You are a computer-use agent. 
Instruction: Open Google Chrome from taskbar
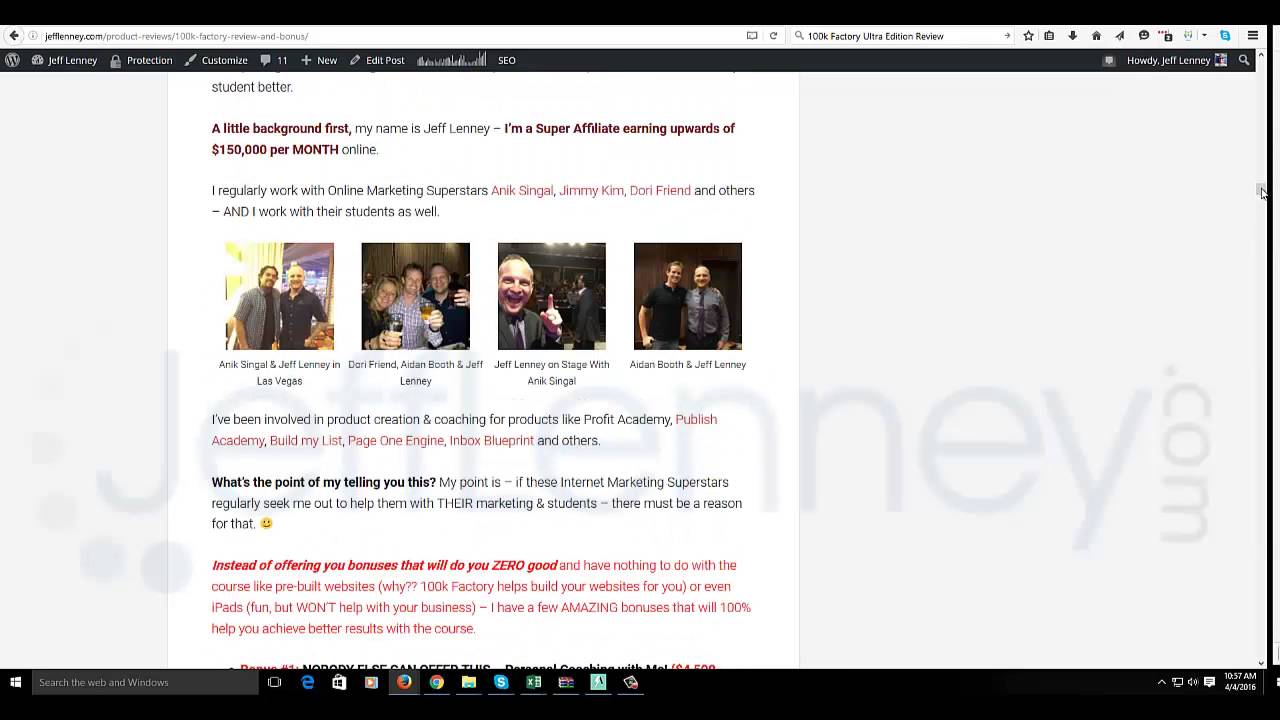pyautogui.click(x=437, y=682)
